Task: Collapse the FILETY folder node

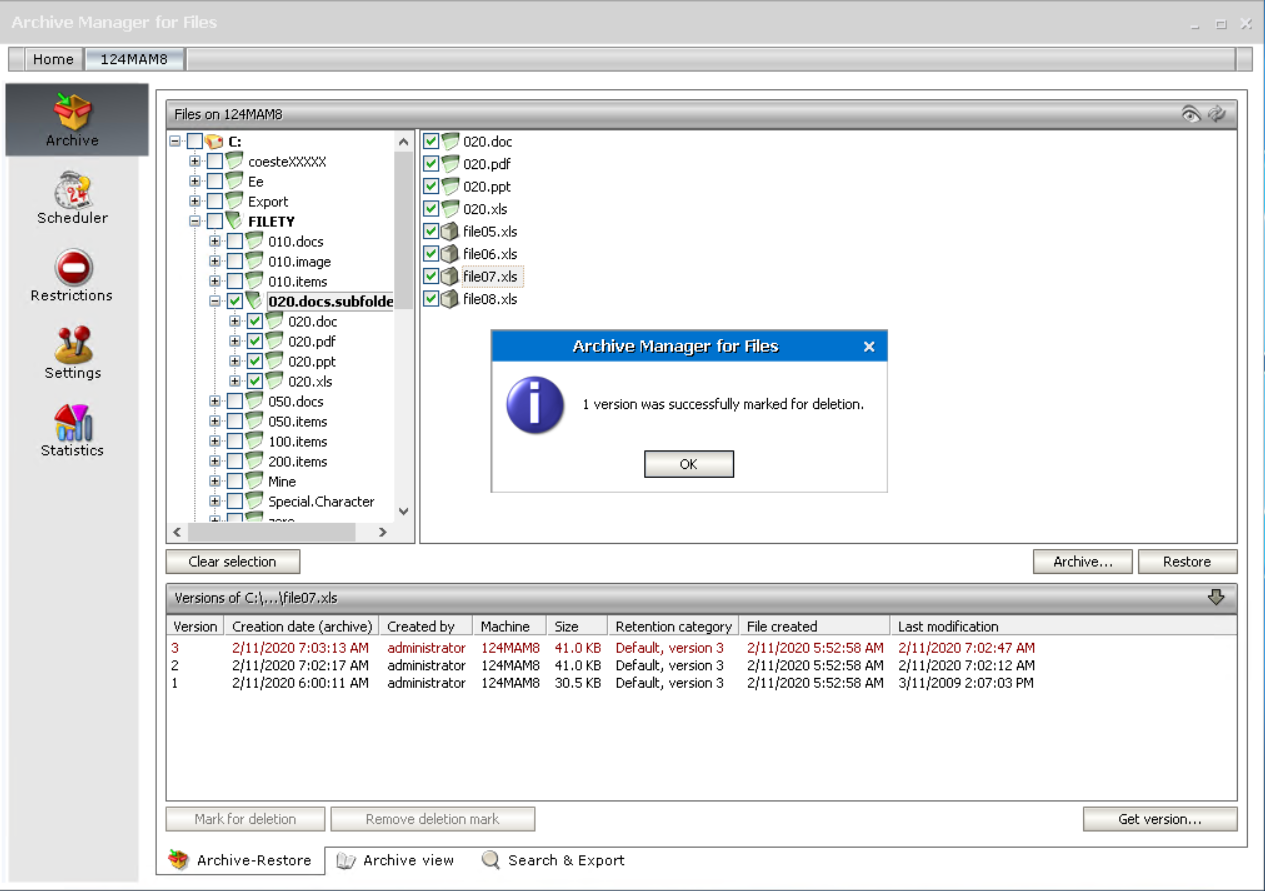Action: (x=195, y=221)
